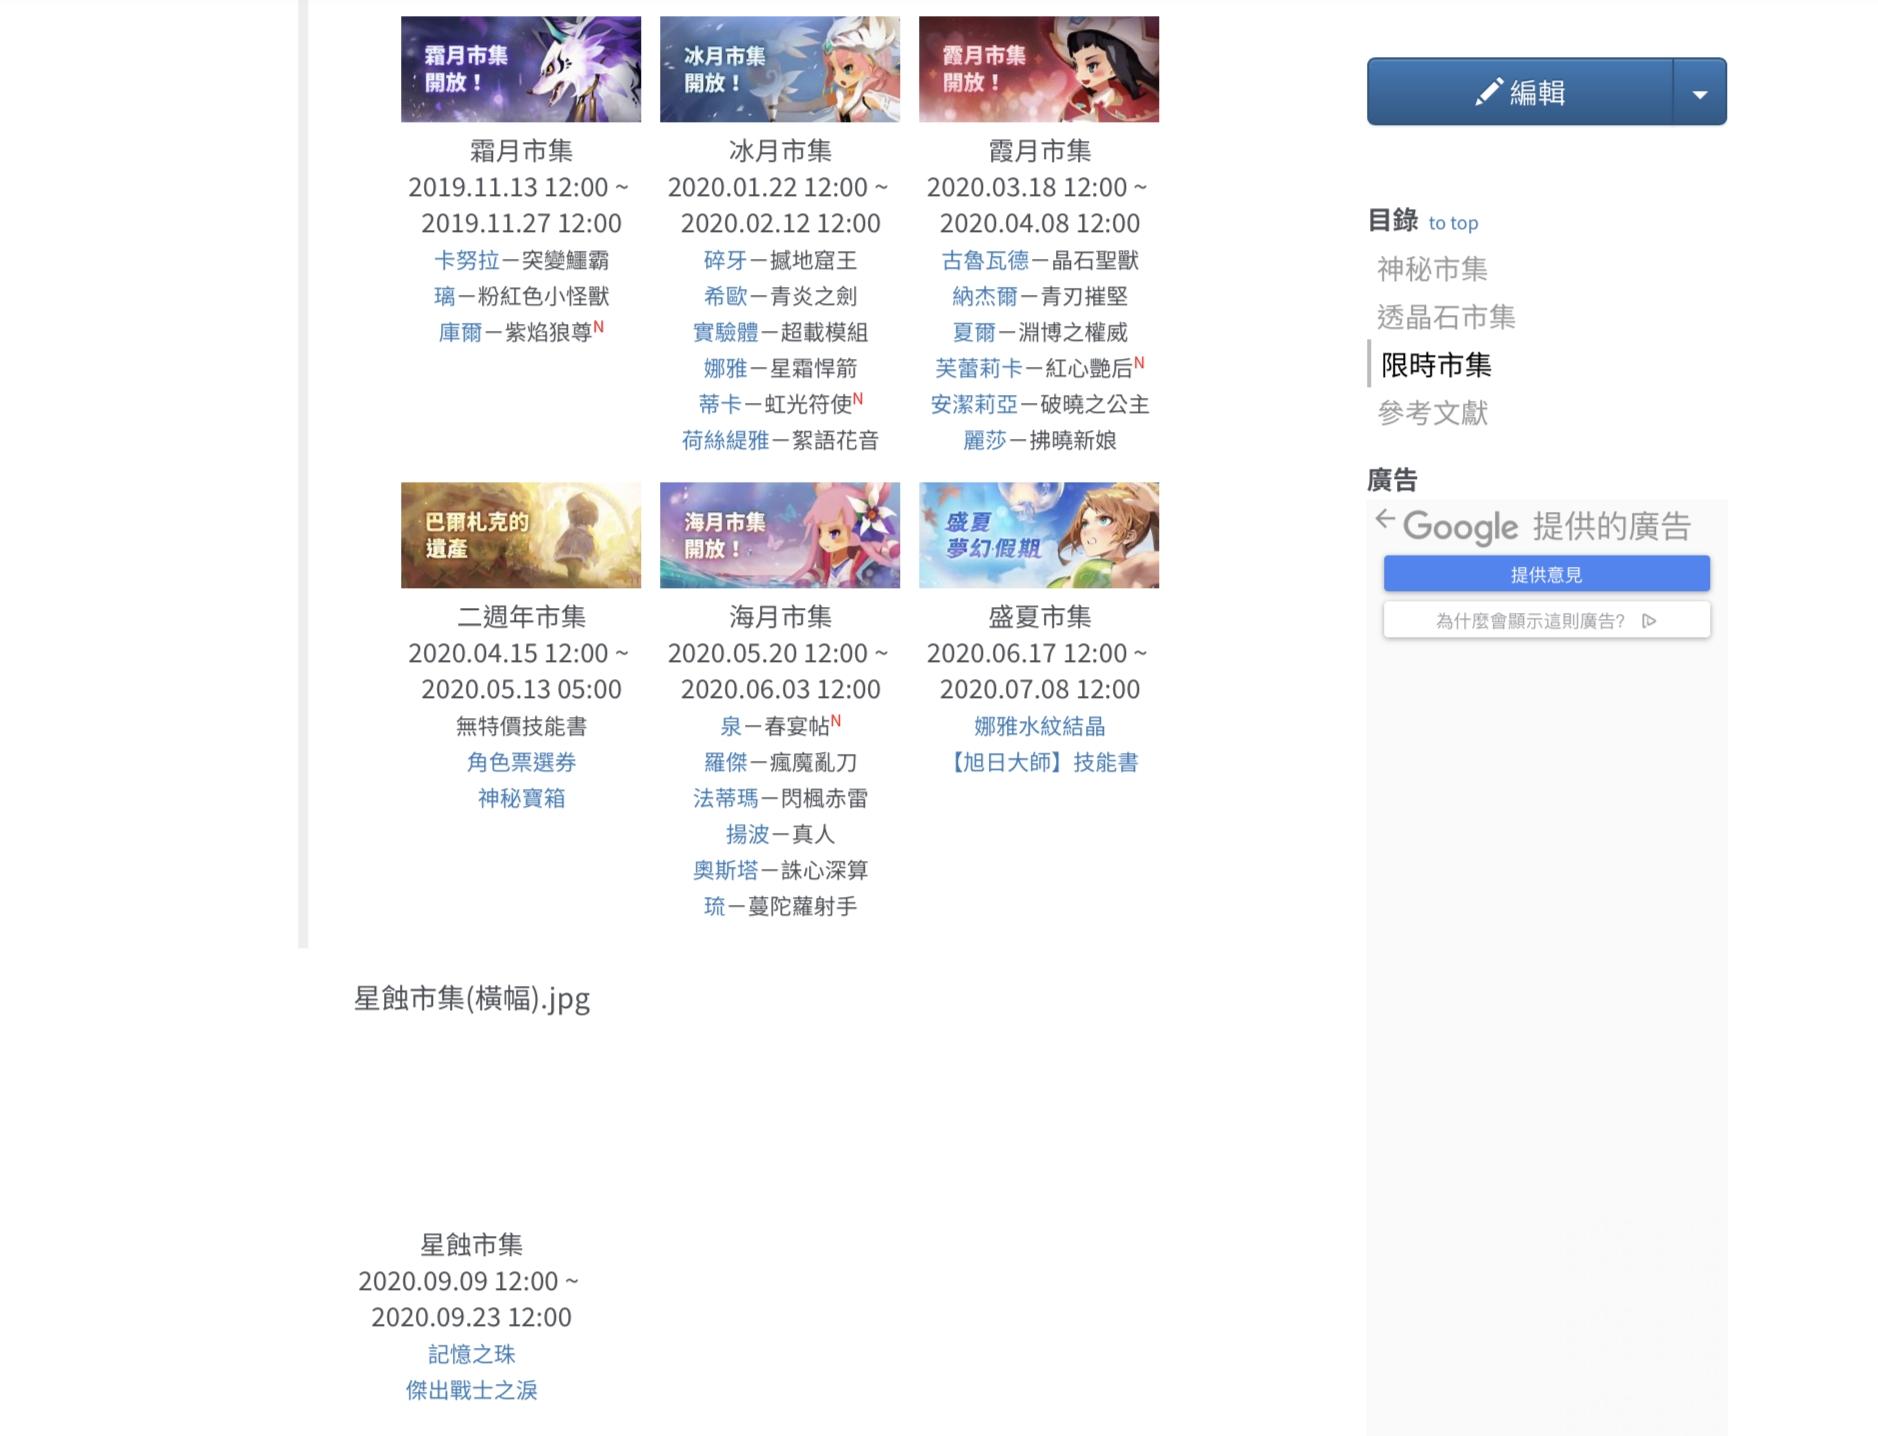Viewport: 1878px width, 1436px height.
Task: Open the 霞月市集 banner image
Action: click(x=1039, y=69)
